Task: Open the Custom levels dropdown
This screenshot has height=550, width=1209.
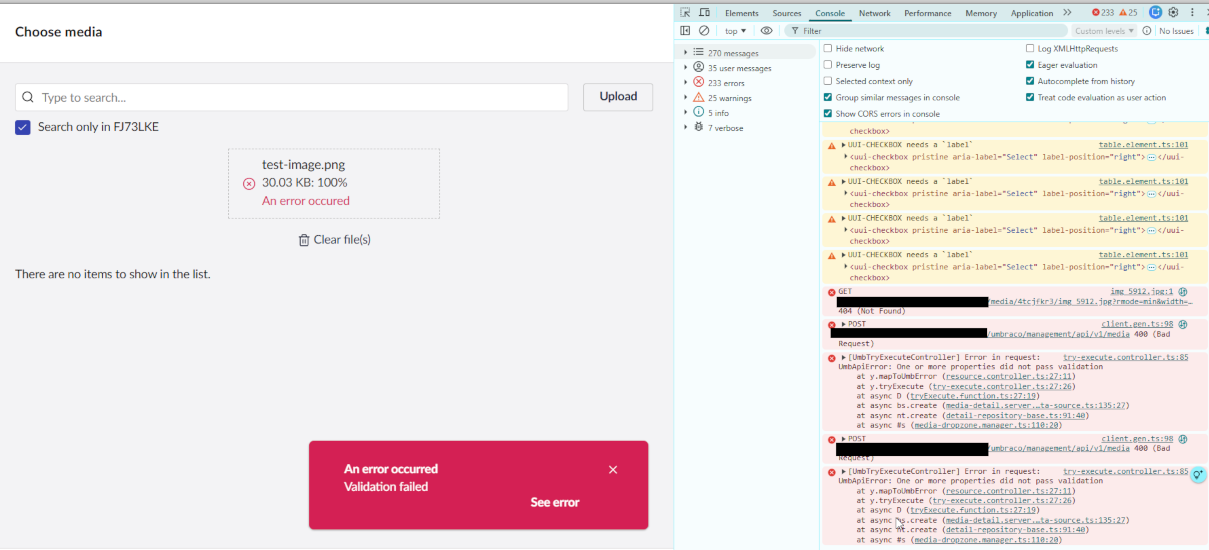Action: point(1104,31)
